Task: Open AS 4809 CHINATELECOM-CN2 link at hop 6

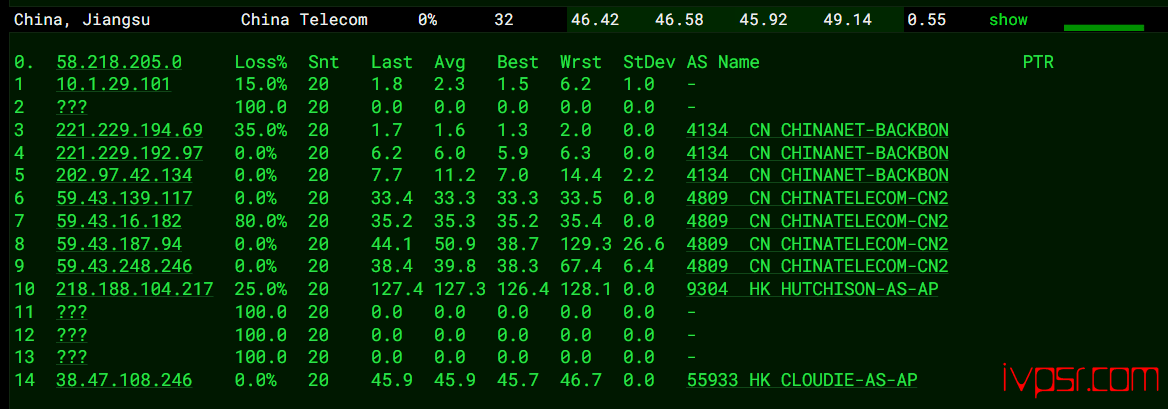Action: [817, 198]
